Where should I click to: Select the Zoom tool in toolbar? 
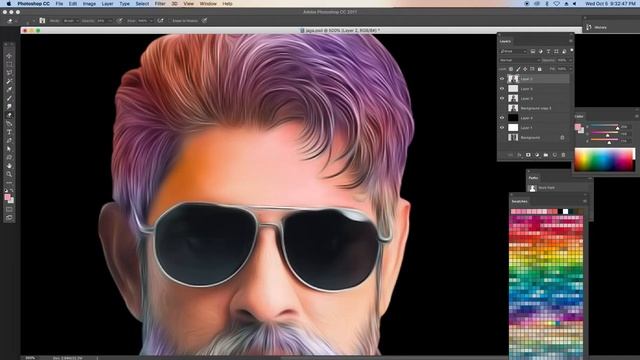click(9, 174)
